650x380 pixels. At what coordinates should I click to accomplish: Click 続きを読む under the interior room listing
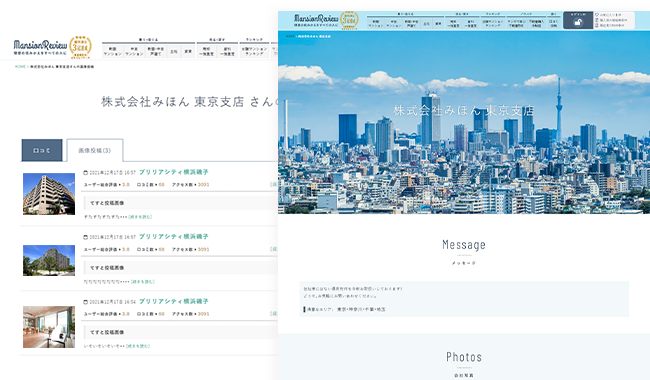[138, 346]
